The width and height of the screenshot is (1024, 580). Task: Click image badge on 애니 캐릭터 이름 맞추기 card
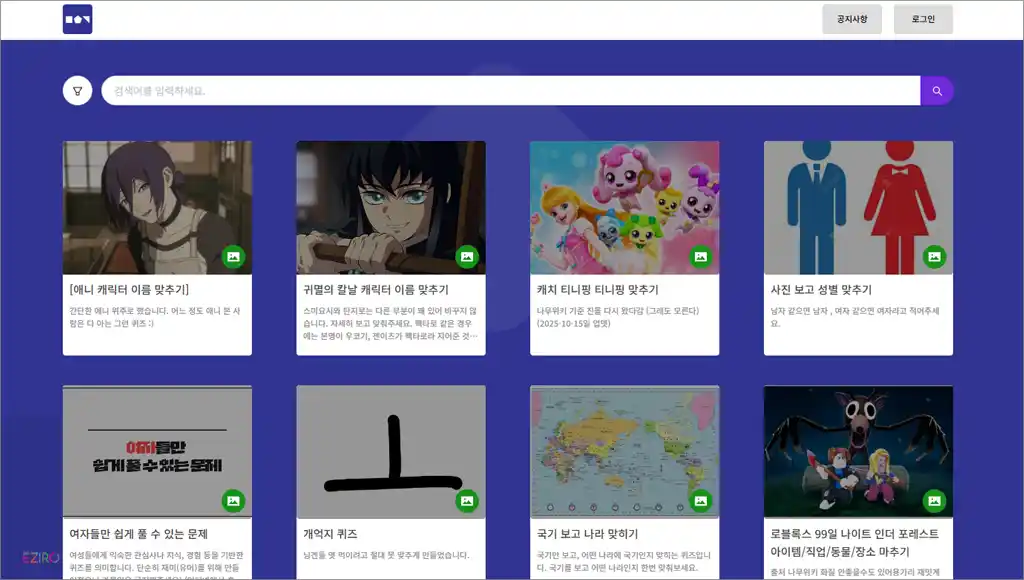233,257
